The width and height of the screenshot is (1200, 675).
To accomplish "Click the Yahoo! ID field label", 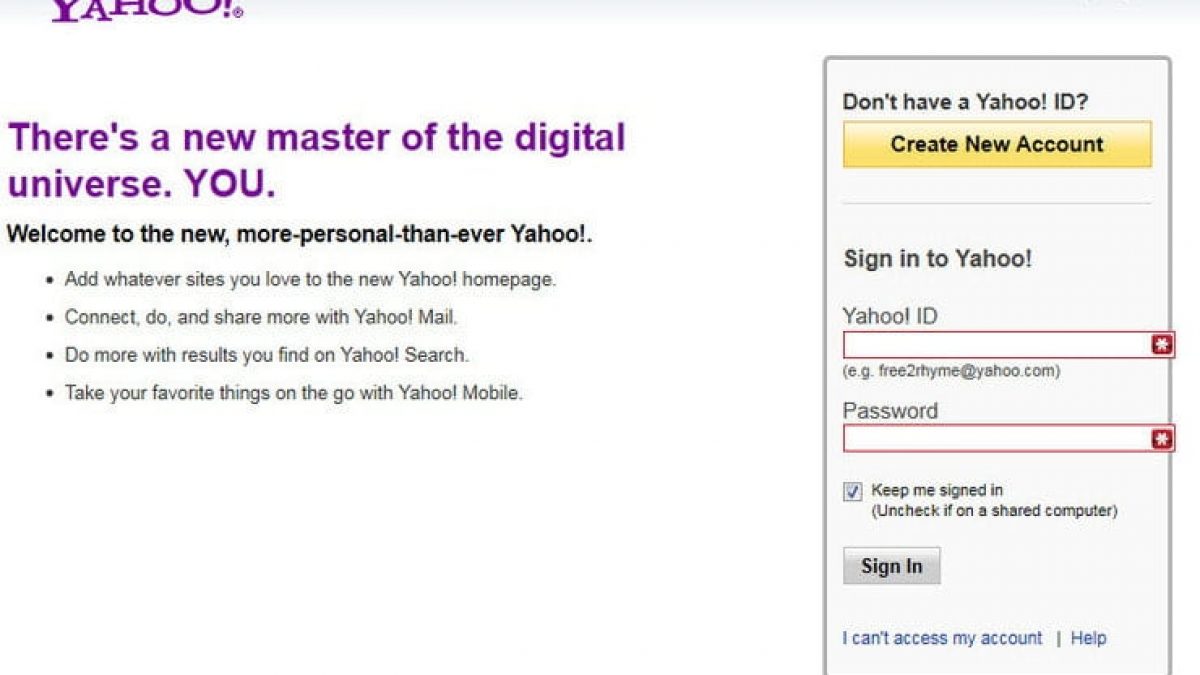I will (890, 317).
